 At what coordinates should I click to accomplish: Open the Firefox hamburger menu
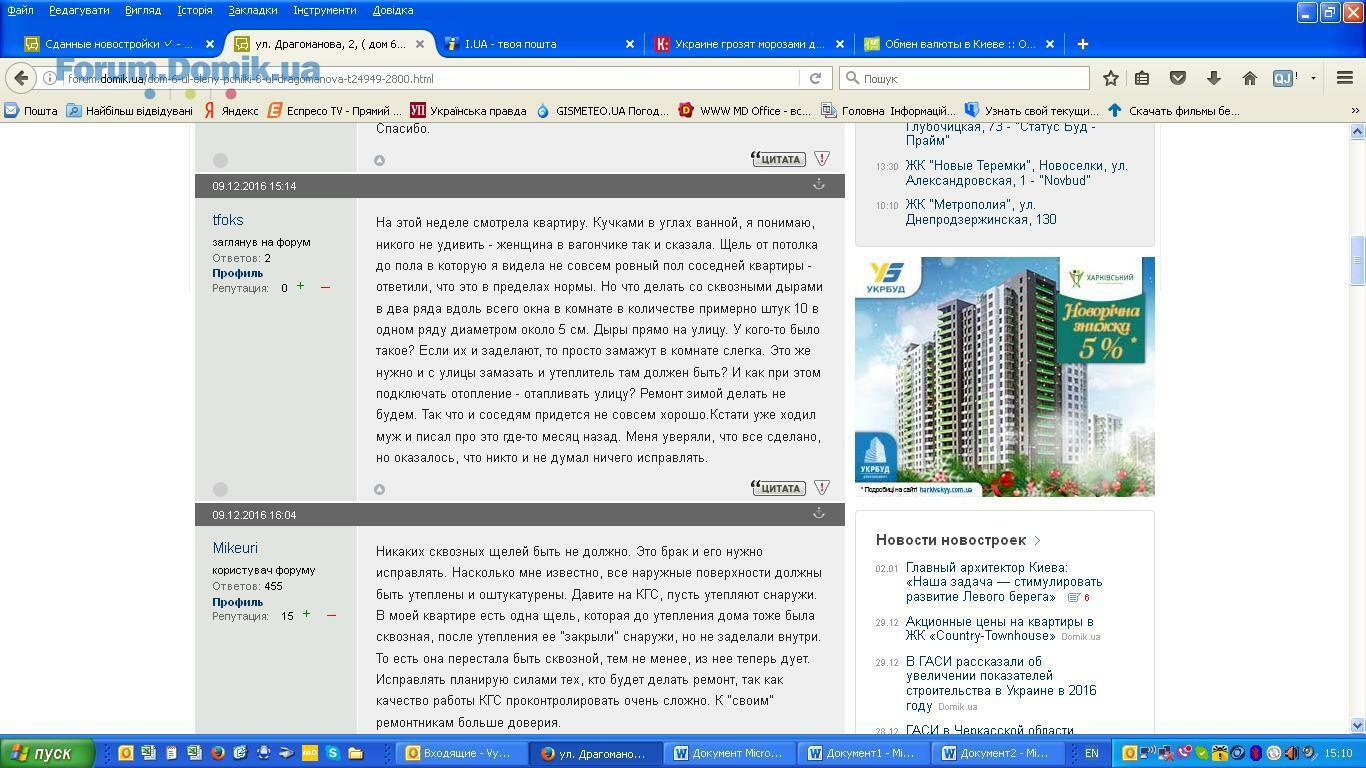click(1345, 78)
